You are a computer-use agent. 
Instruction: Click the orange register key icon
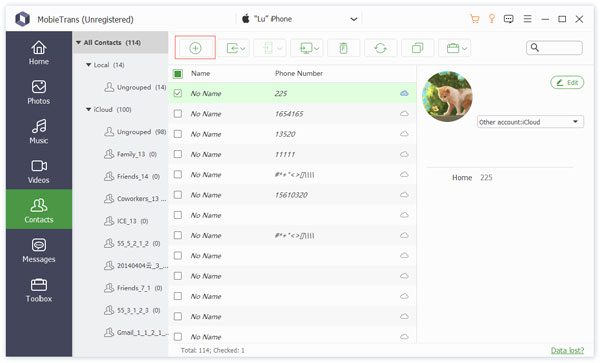[x=492, y=19]
